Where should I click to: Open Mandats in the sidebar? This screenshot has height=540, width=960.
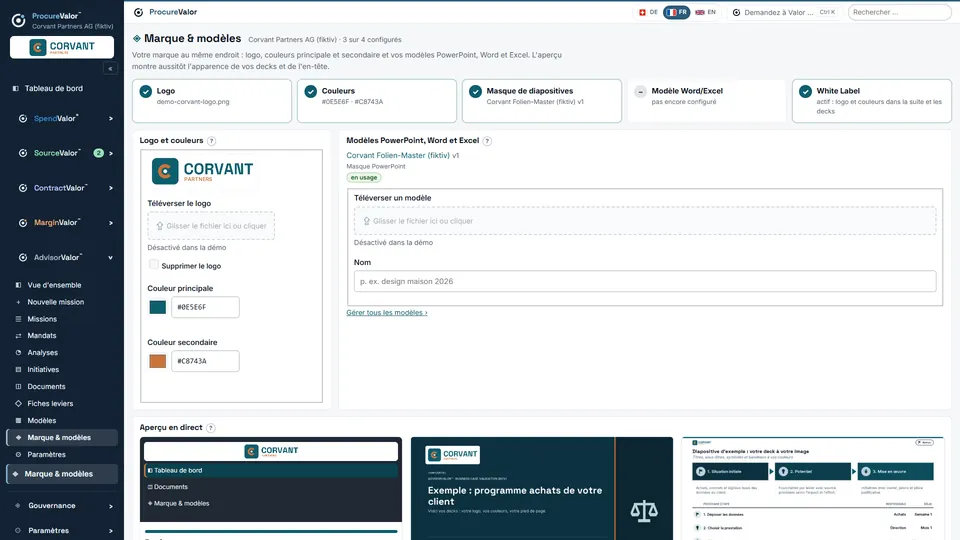pos(42,336)
